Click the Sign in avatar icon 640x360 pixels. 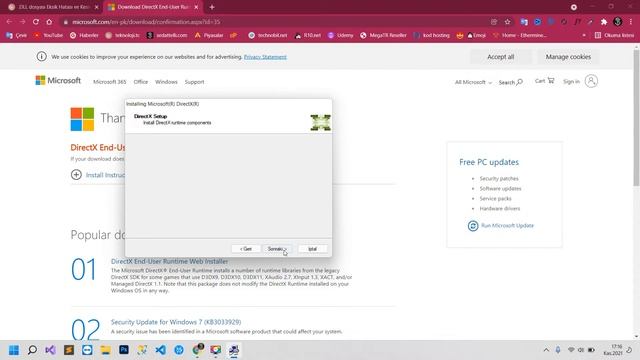click(x=591, y=81)
